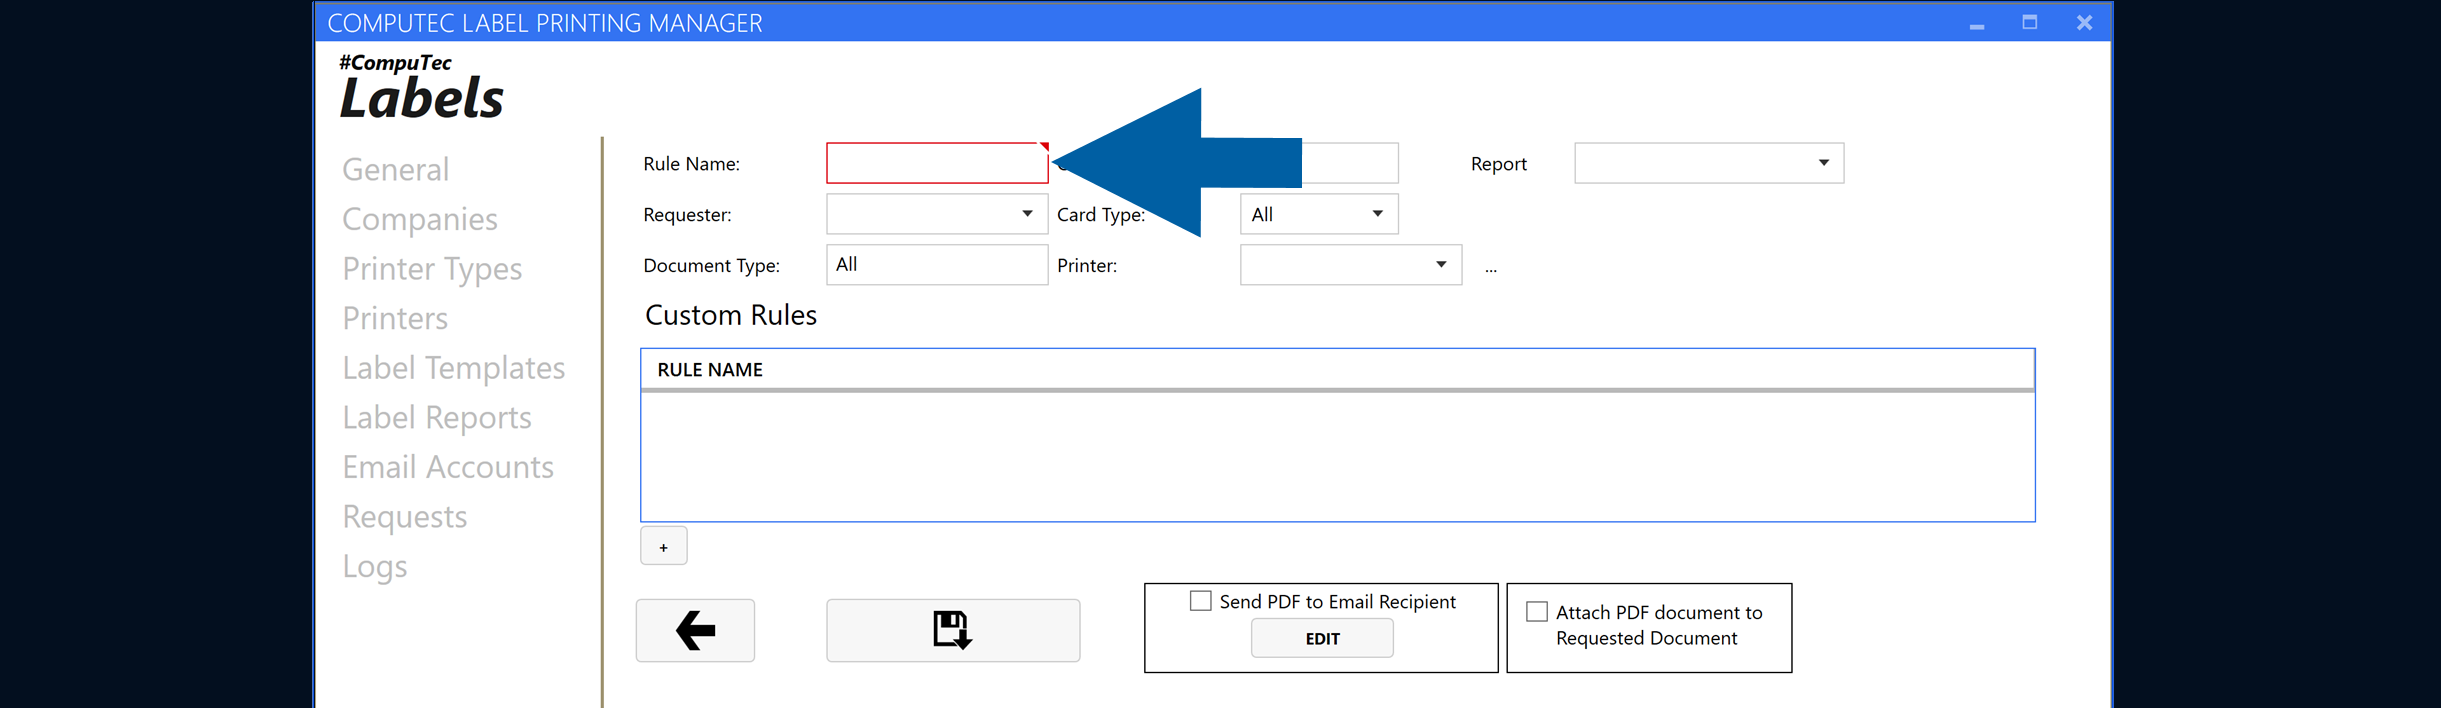View the Logs section
2441x708 pixels.
(375, 566)
